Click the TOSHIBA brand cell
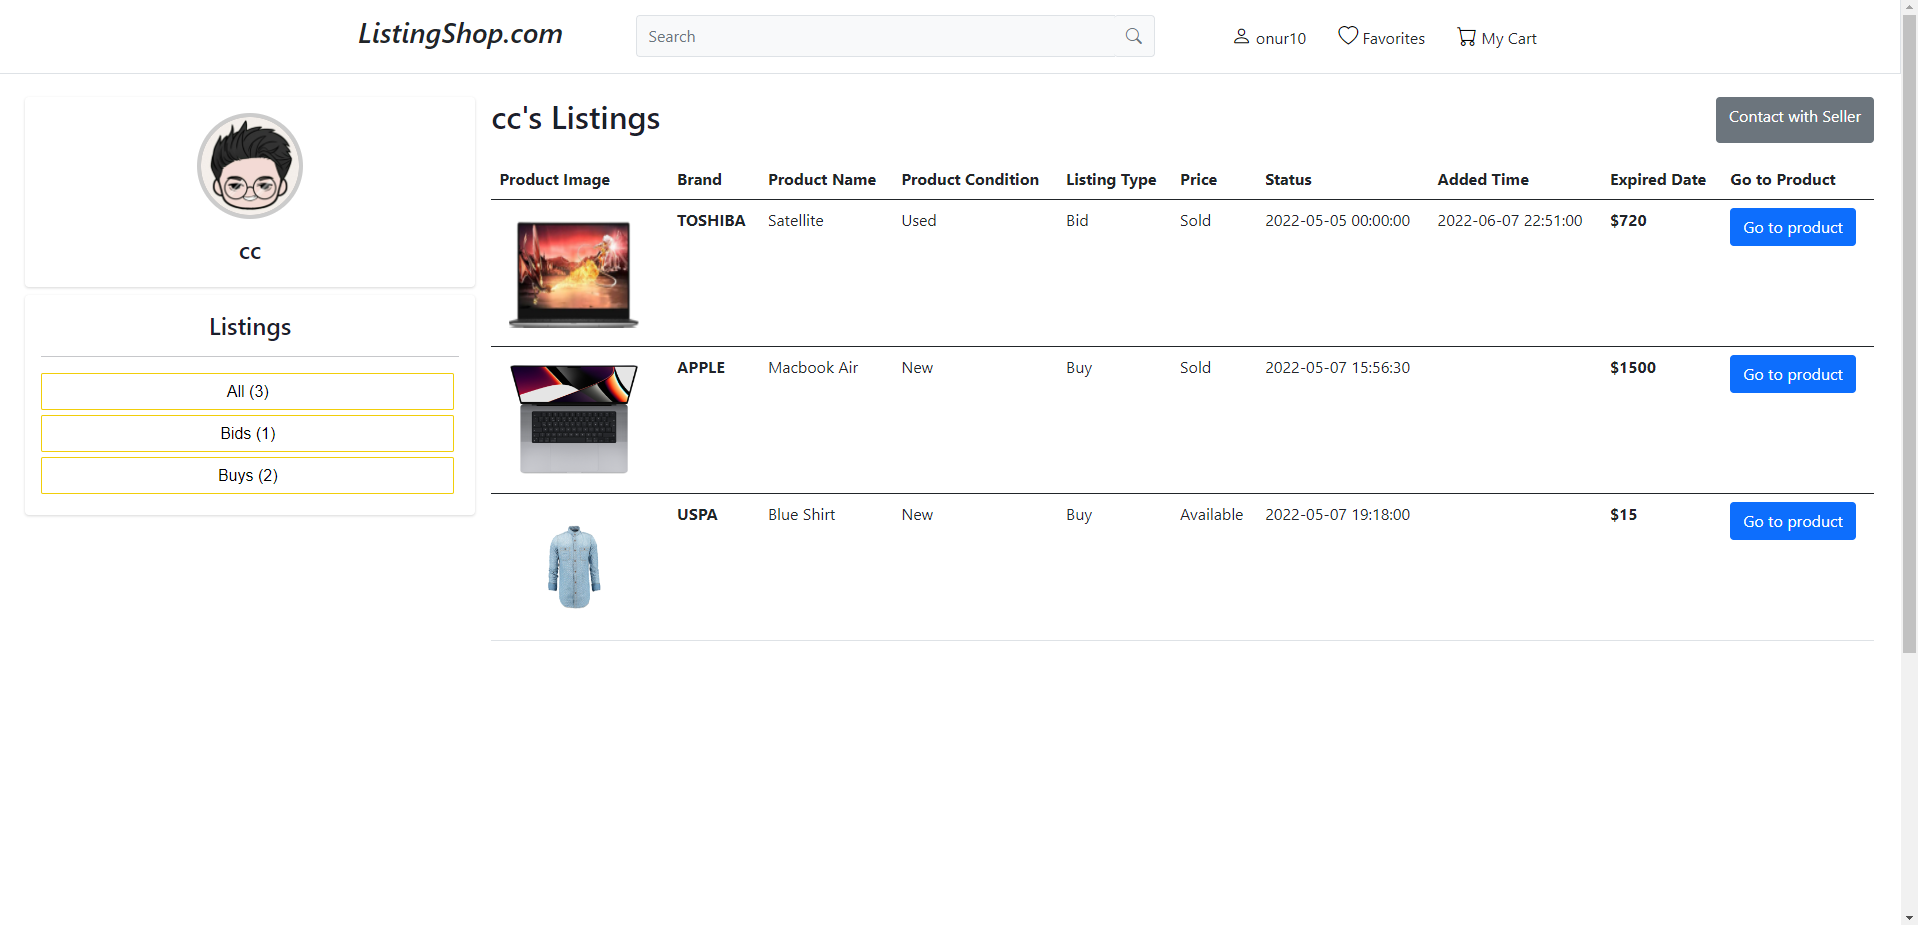This screenshot has width=1918, height=925. tap(711, 220)
